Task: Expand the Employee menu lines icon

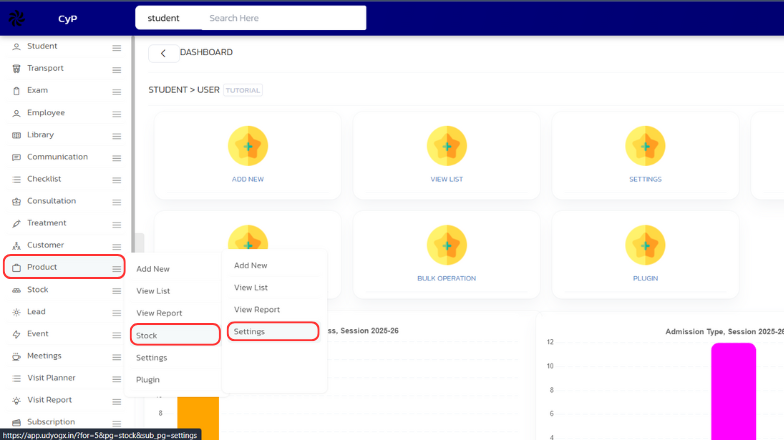Action: [x=116, y=113]
